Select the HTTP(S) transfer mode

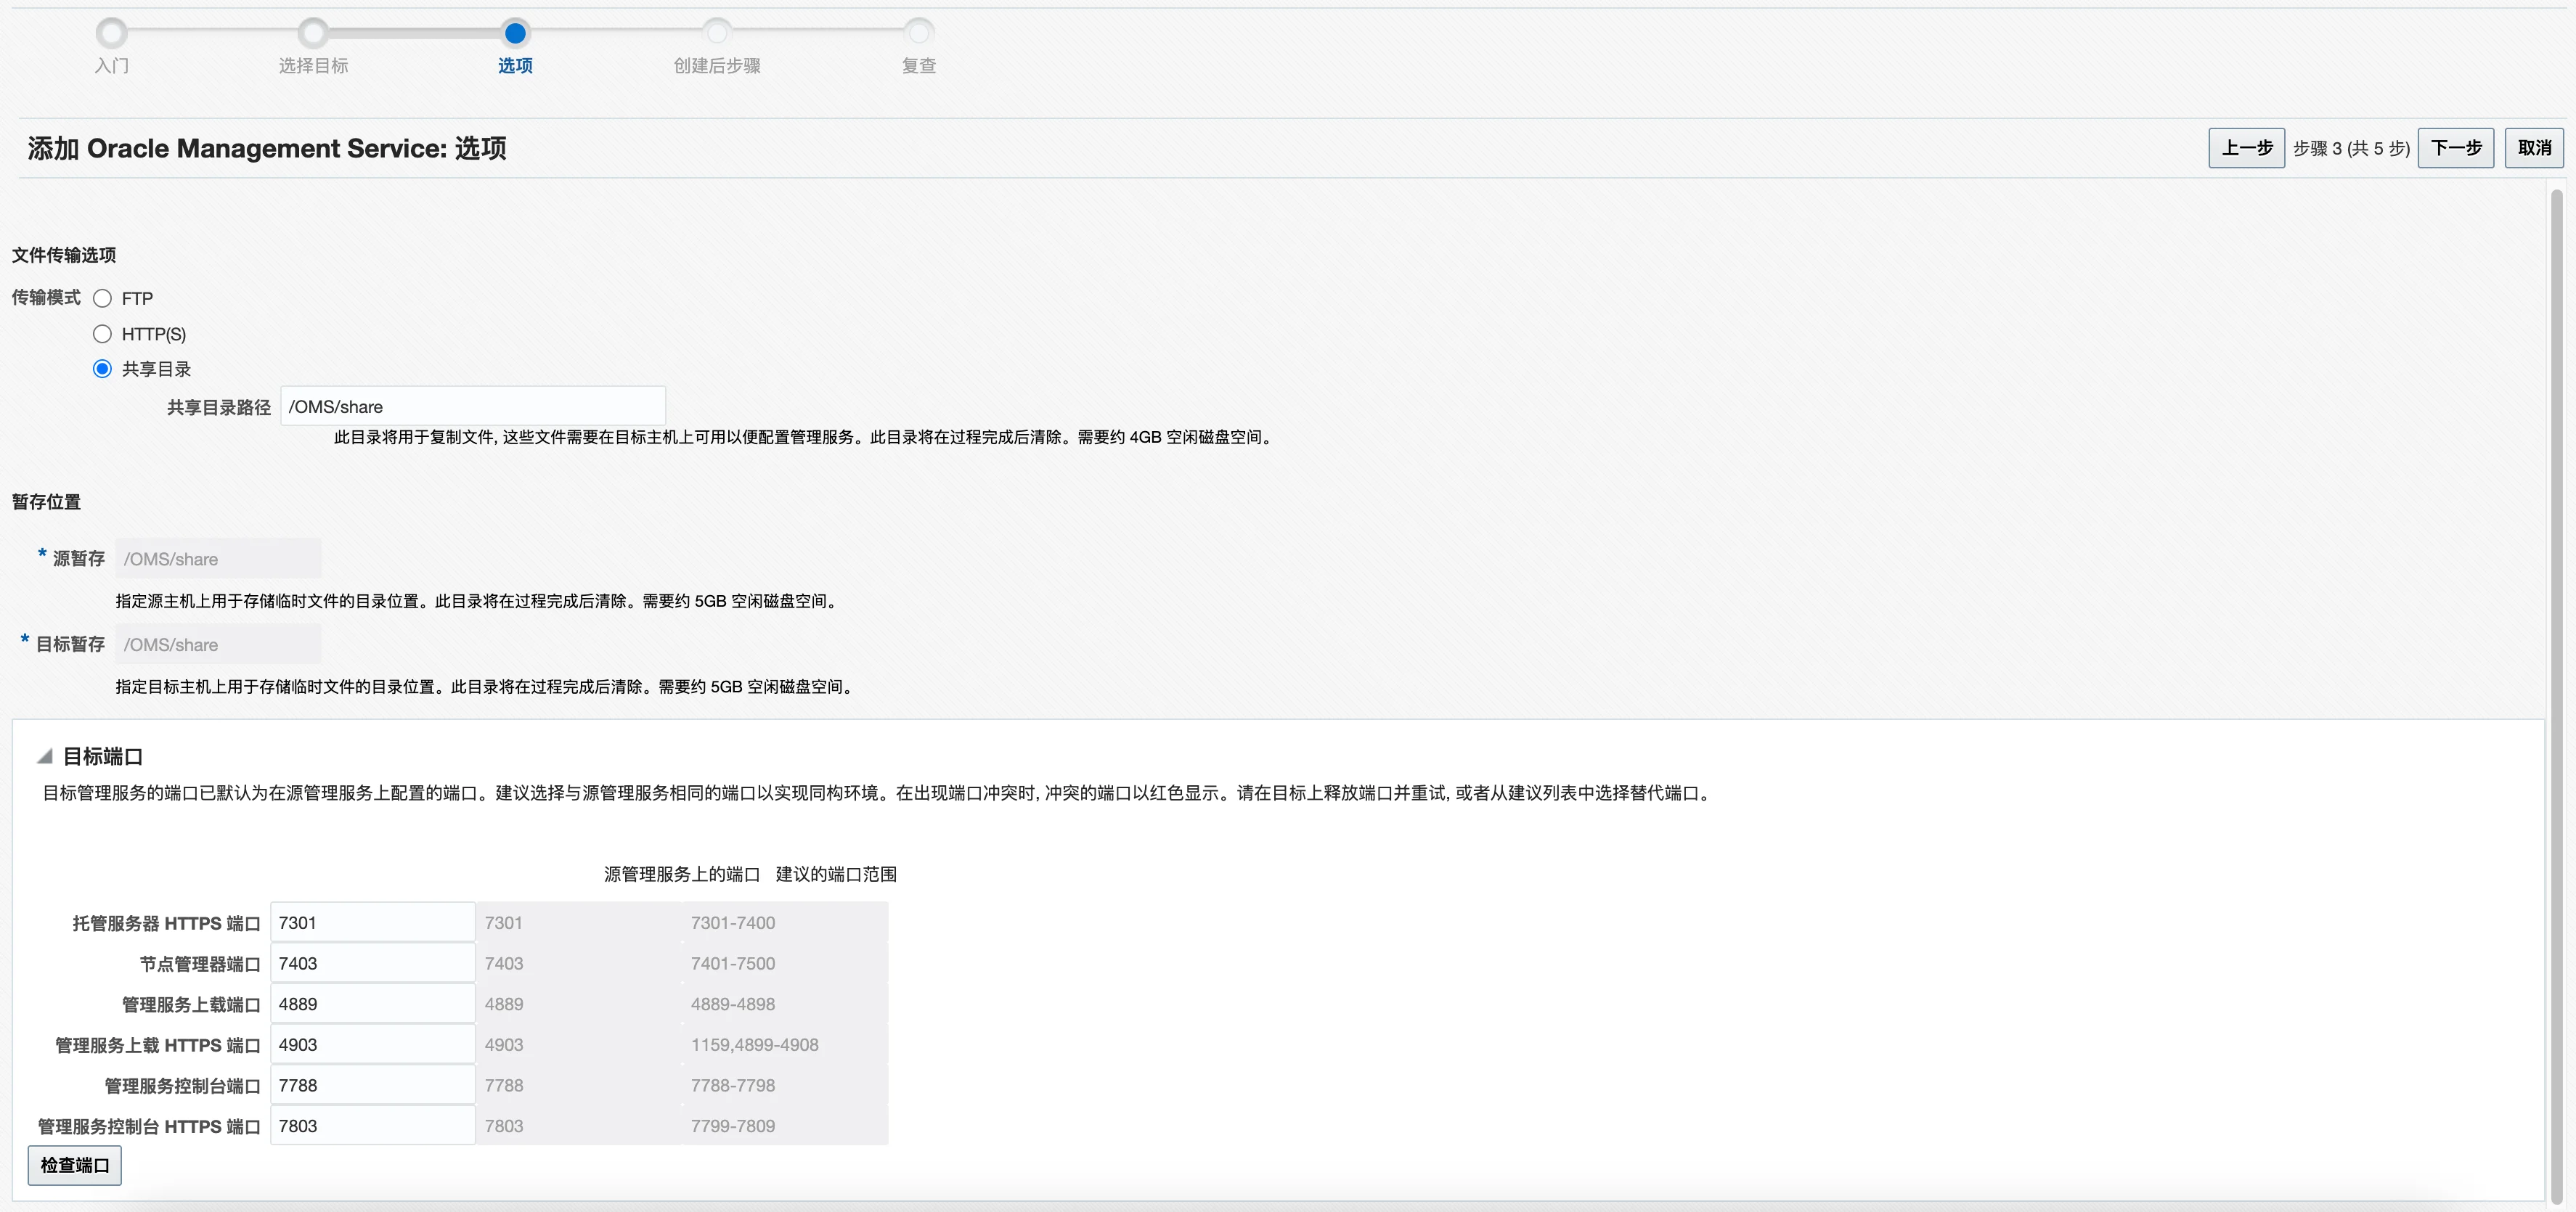coord(103,333)
